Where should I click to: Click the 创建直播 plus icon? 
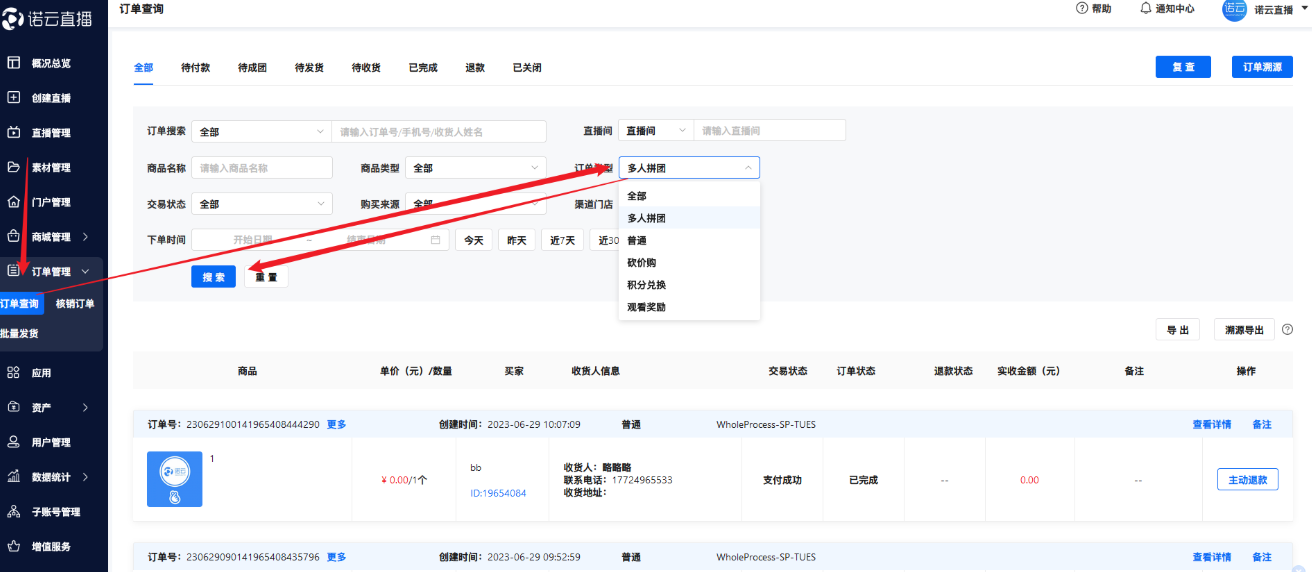click(14, 98)
